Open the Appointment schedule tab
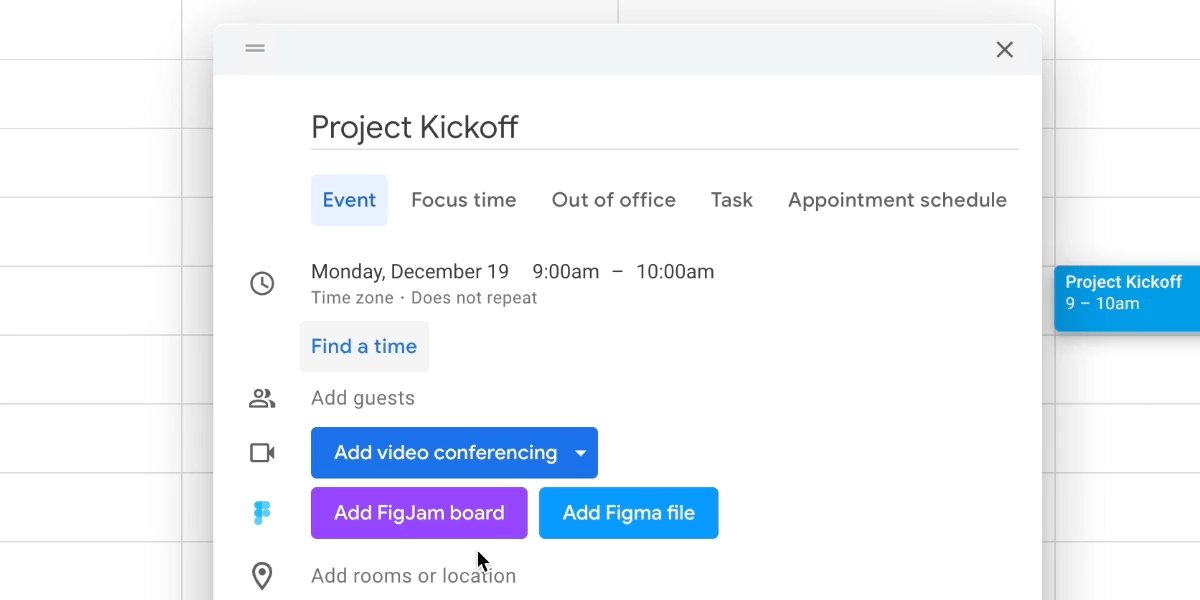The width and height of the screenshot is (1200, 600). (896, 199)
